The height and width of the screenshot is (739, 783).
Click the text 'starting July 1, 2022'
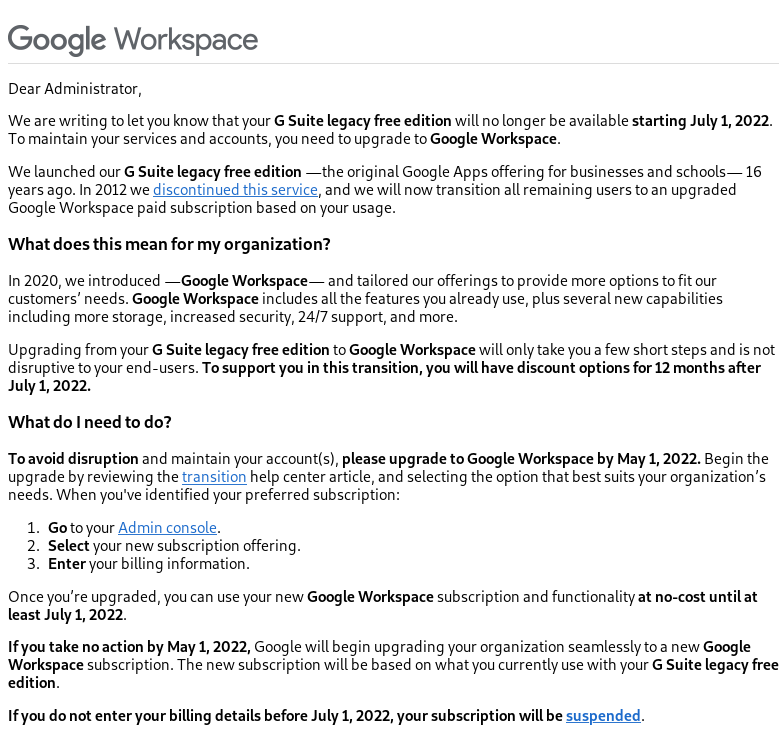[700, 121]
